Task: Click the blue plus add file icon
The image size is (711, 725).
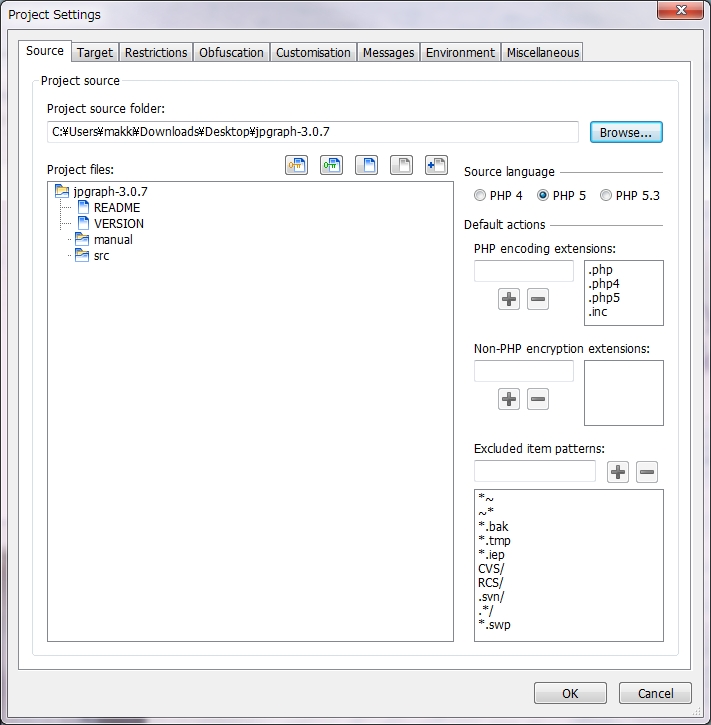Action: point(436,166)
